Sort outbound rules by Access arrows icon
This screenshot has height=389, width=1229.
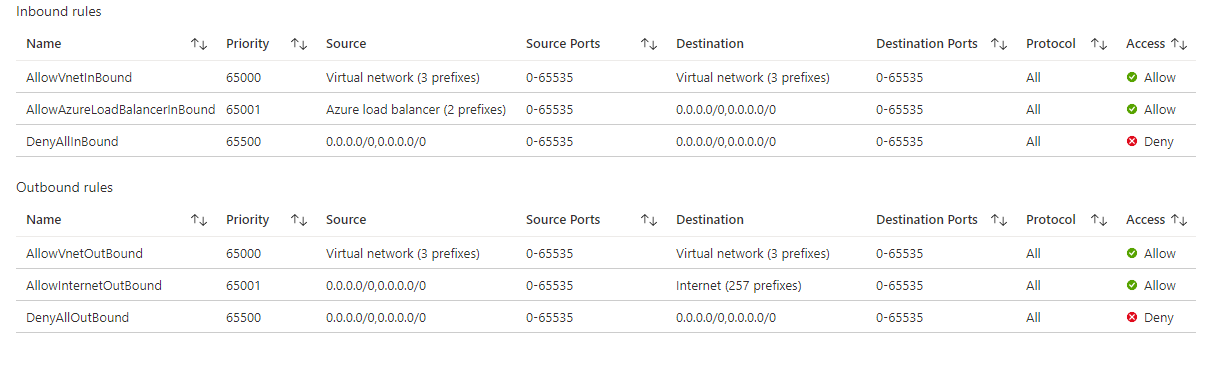[x=1178, y=220]
